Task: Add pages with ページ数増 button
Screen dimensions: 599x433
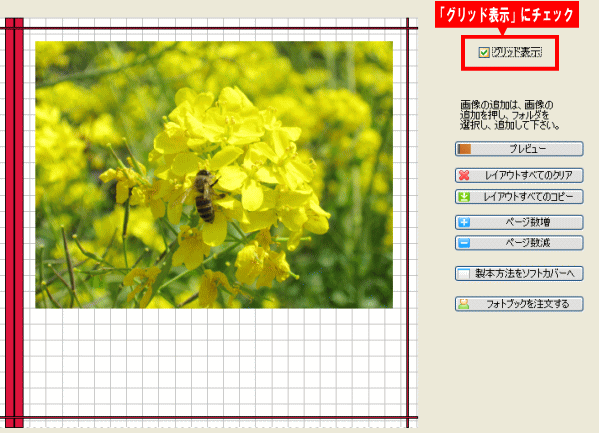Action: coord(519,222)
